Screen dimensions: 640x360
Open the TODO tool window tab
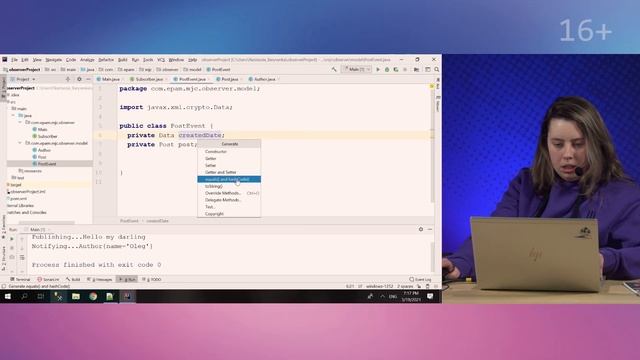(x=151, y=280)
